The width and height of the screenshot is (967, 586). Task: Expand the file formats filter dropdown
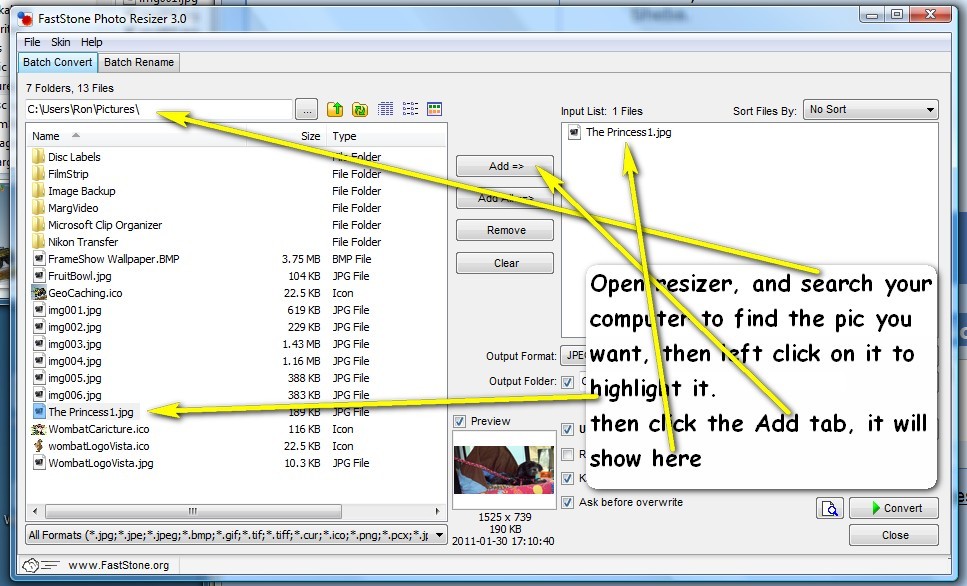coord(439,536)
